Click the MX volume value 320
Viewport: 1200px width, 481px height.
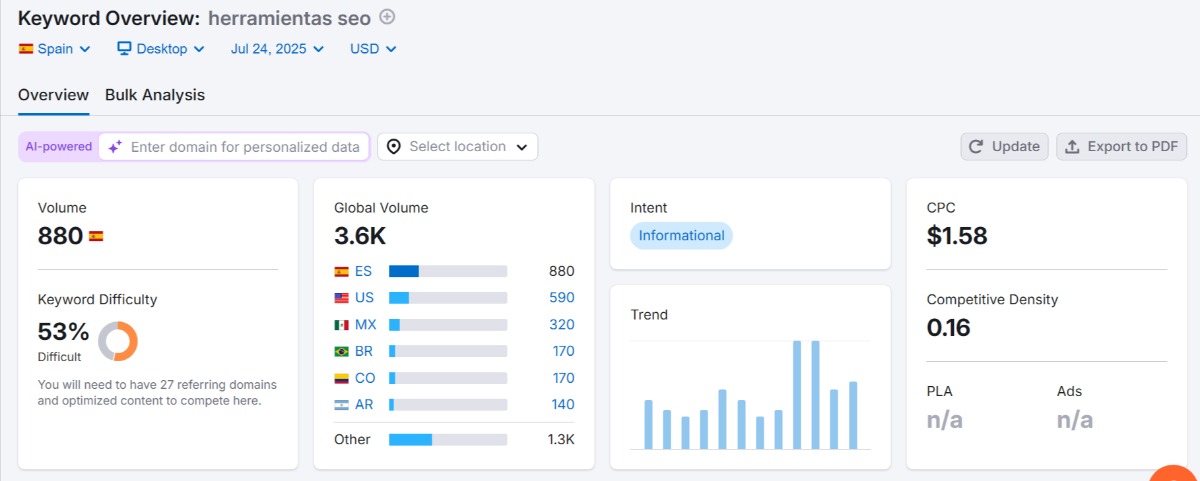click(x=562, y=325)
